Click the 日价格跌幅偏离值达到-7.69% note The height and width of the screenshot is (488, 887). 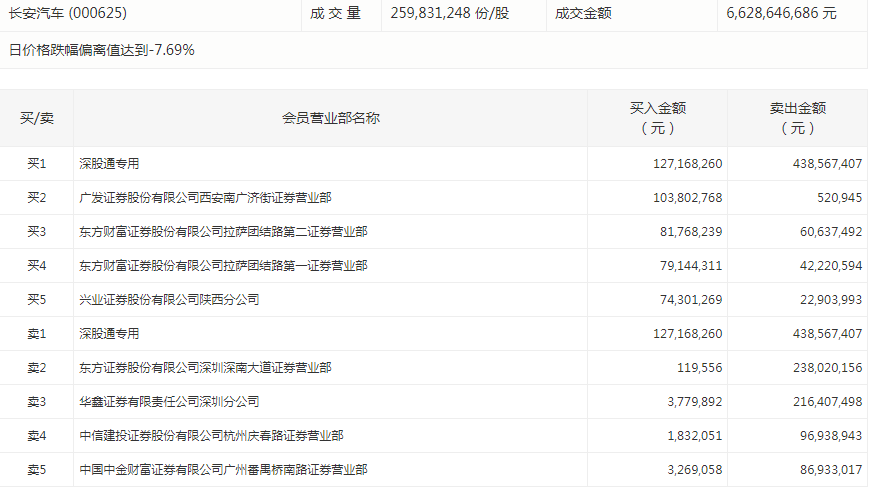(x=102, y=50)
